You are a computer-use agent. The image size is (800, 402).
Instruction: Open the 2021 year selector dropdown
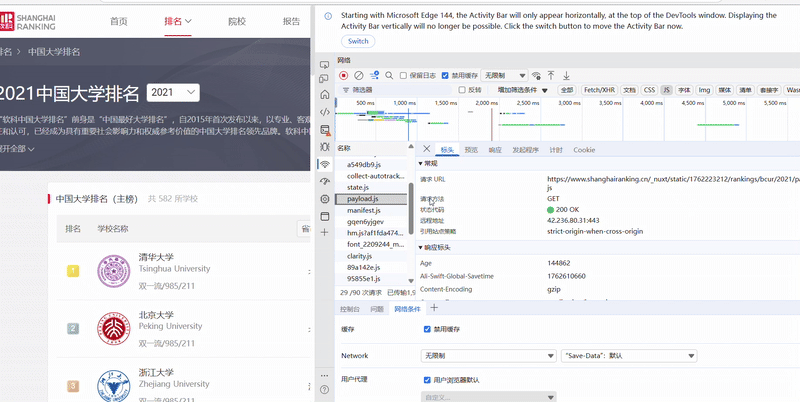coord(173,92)
